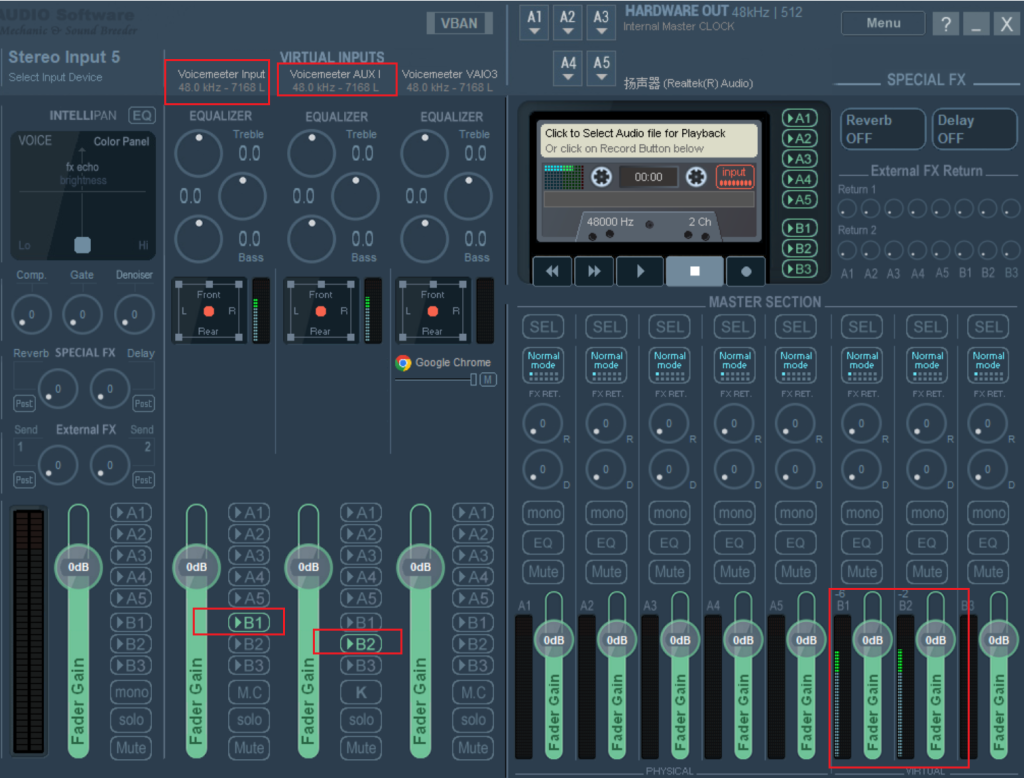Click the Click to Select Audio file display

tap(648, 140)
